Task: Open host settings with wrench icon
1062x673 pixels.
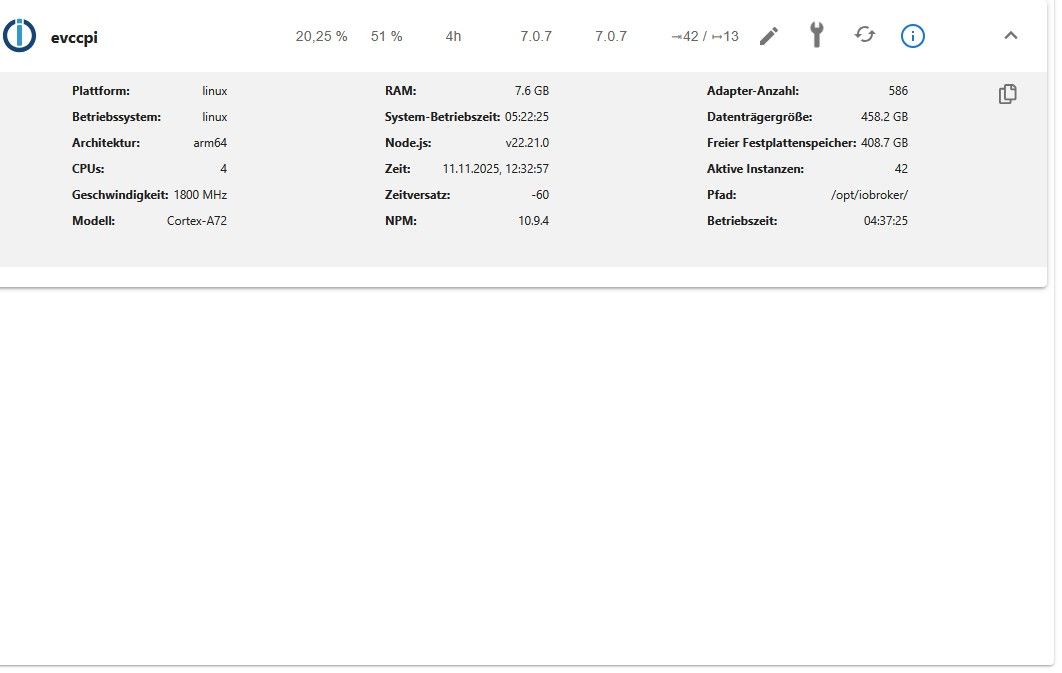Action: coord(817,35)
